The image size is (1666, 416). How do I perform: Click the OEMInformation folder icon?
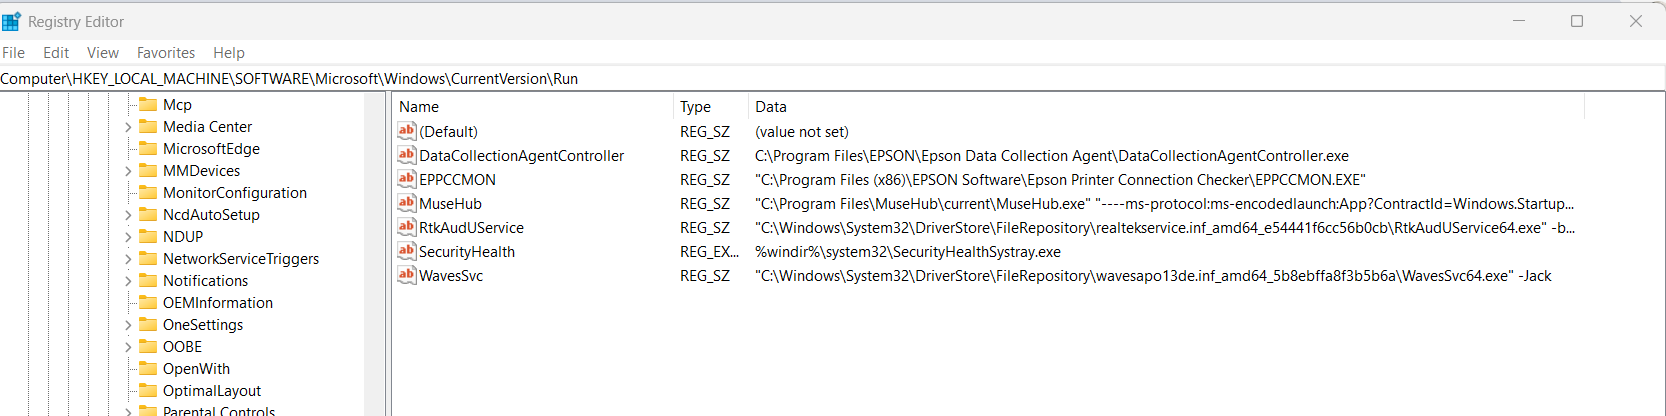148,302
